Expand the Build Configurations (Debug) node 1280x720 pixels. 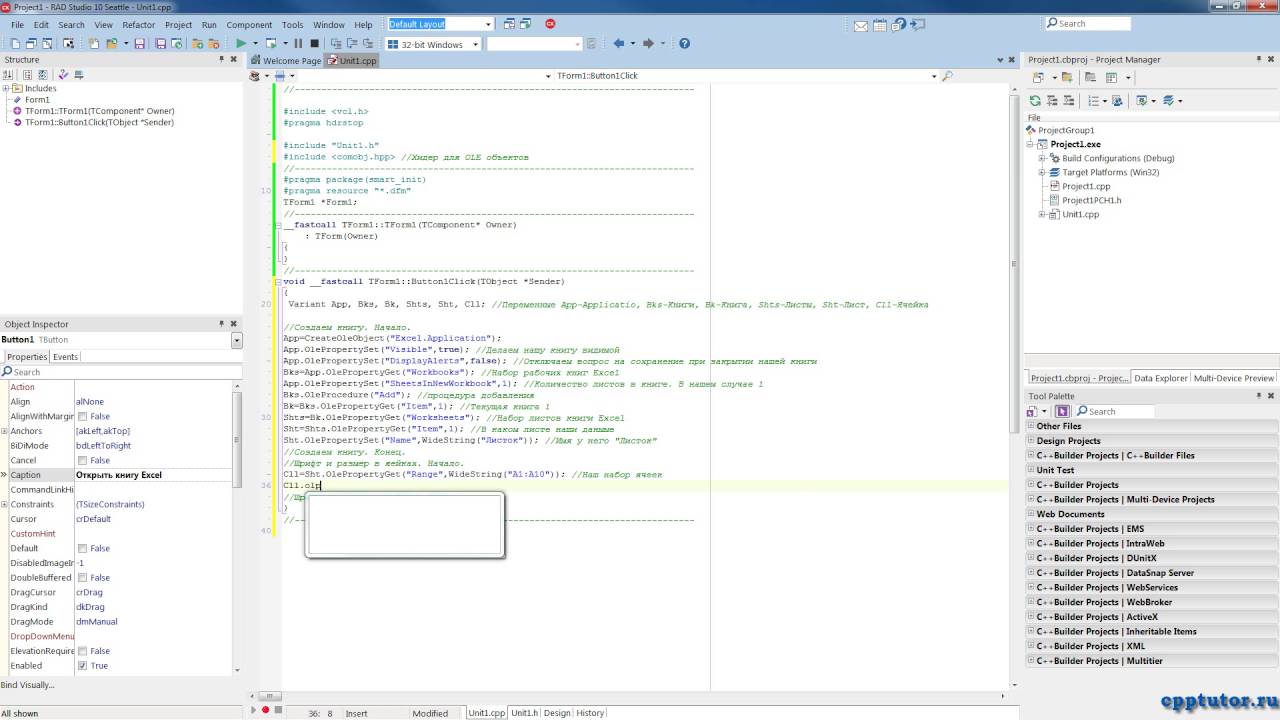click(x=1042, y=158)
